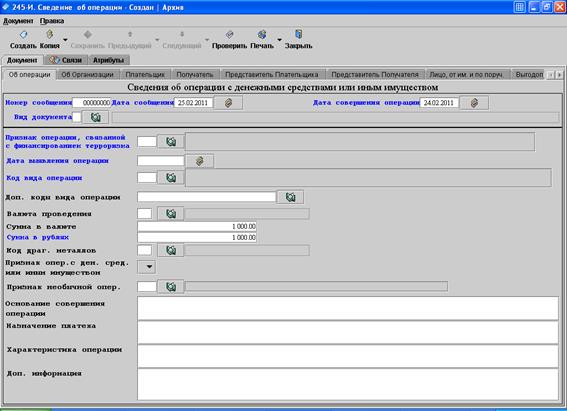This screenshot has width=567, height=411.
Task: Click the Назначение платежа text field
Action: (348, 332)
